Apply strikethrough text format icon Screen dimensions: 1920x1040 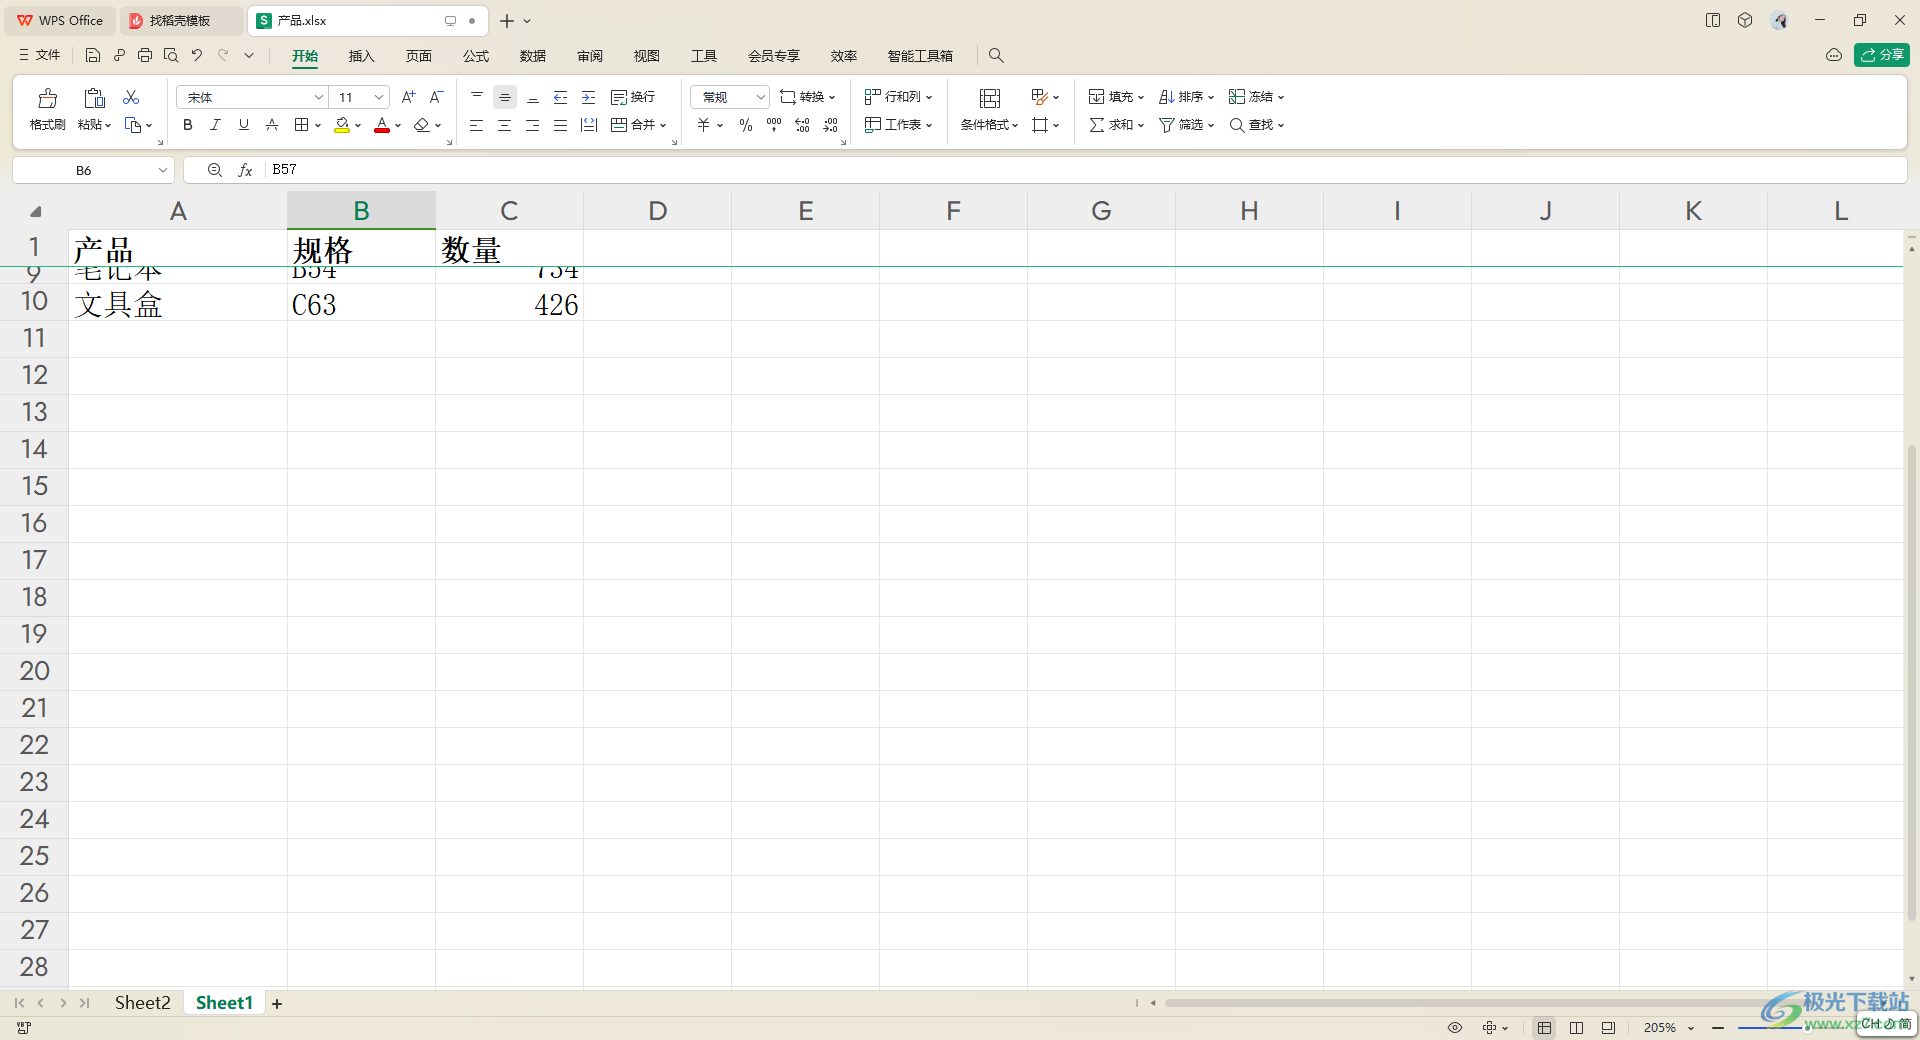click(x=272, y=125)
